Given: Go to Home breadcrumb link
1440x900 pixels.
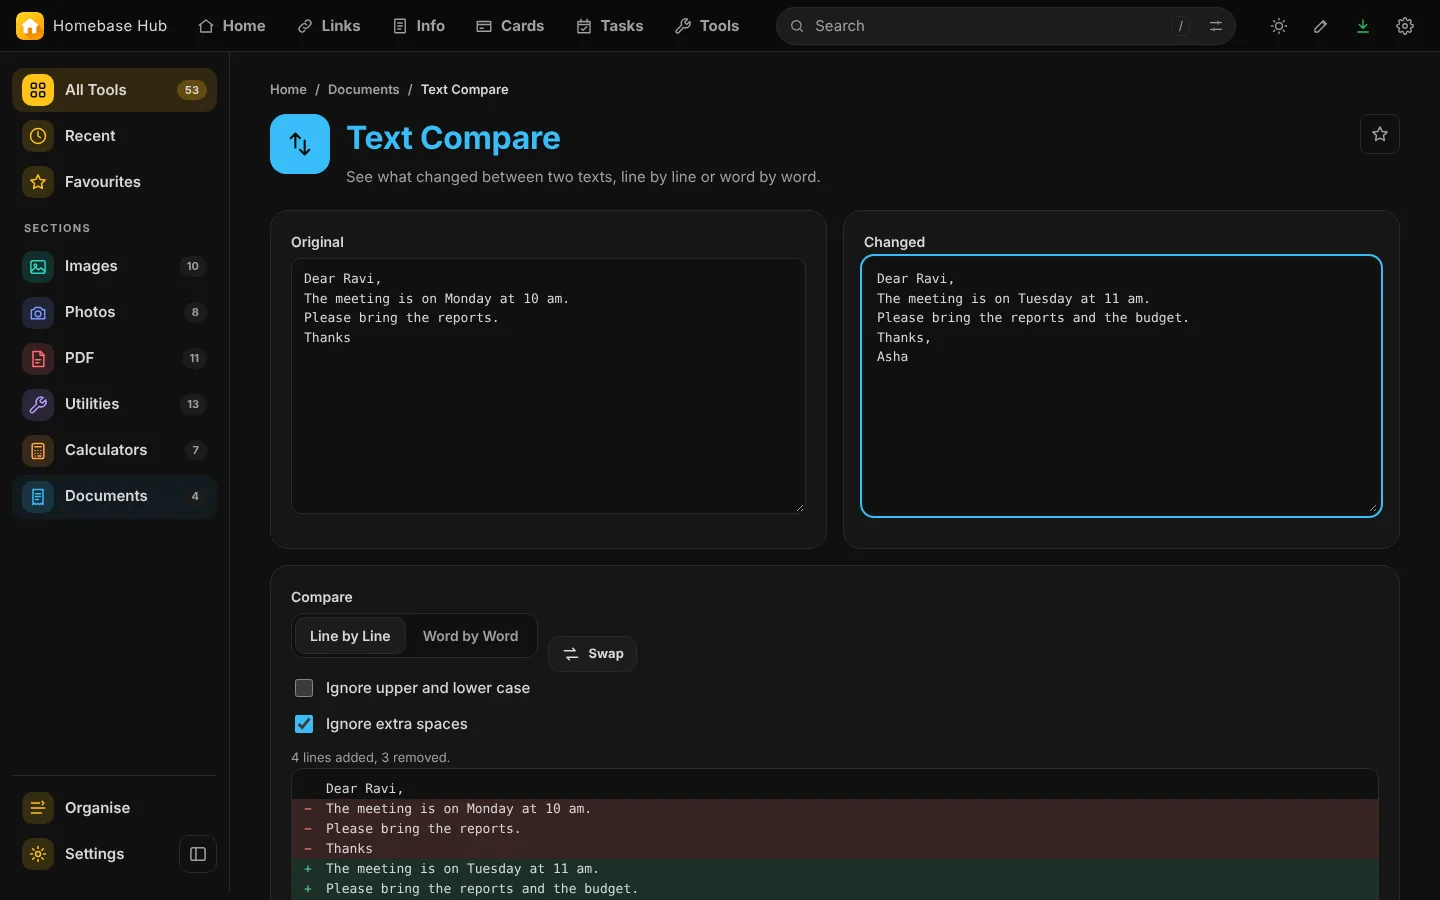Looking at the screenshot, I should coord(288,89).
